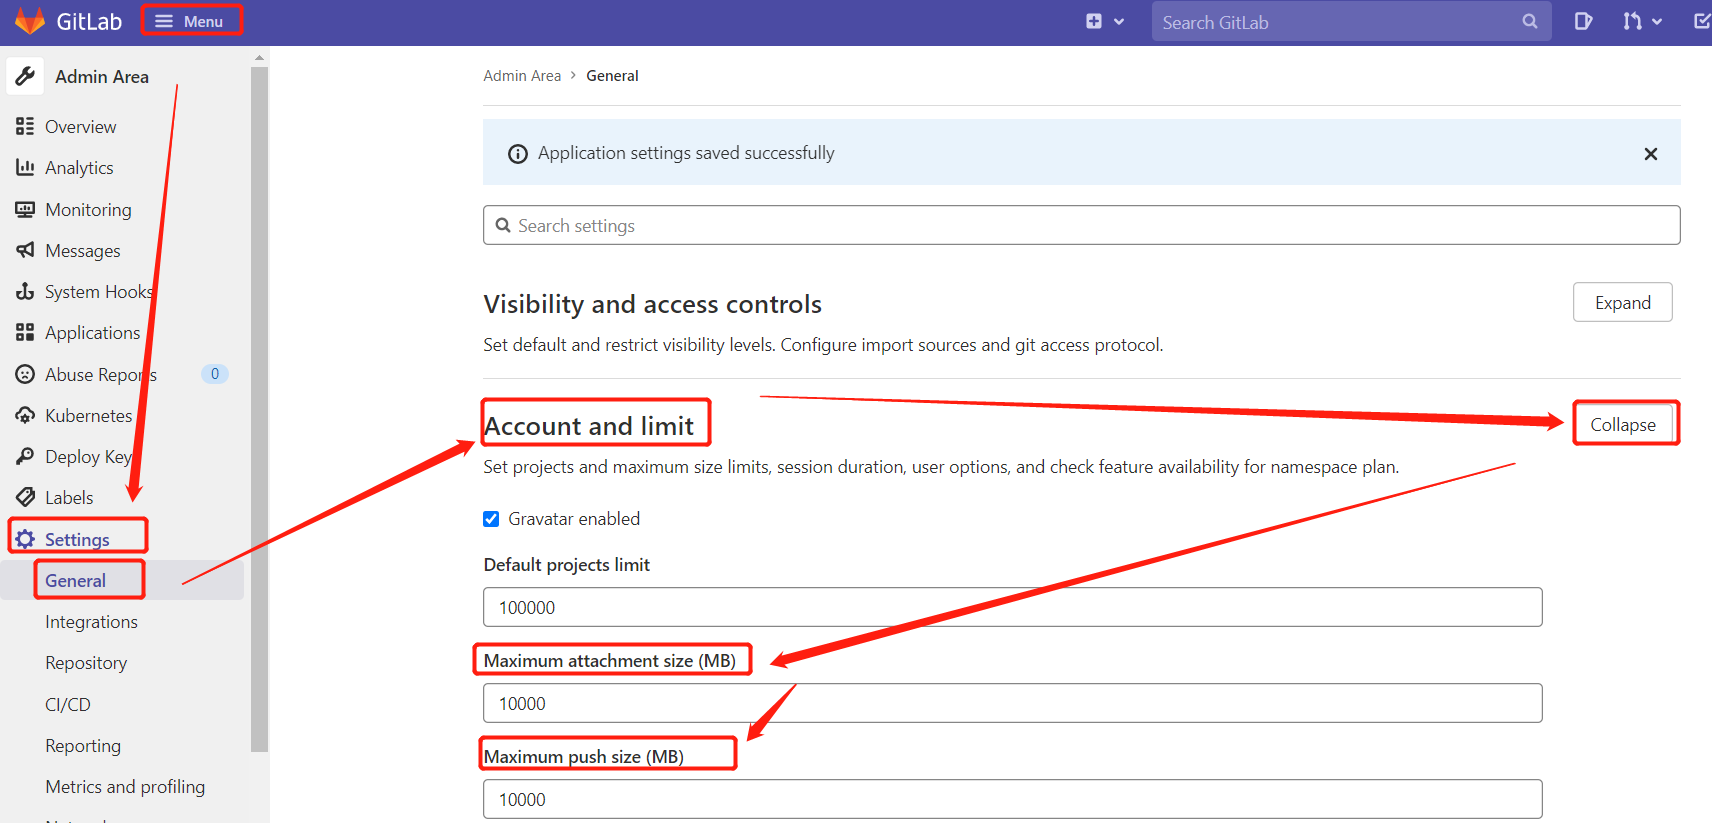
Task: Click the Overview sidebar icon
Action: [25, 126]
